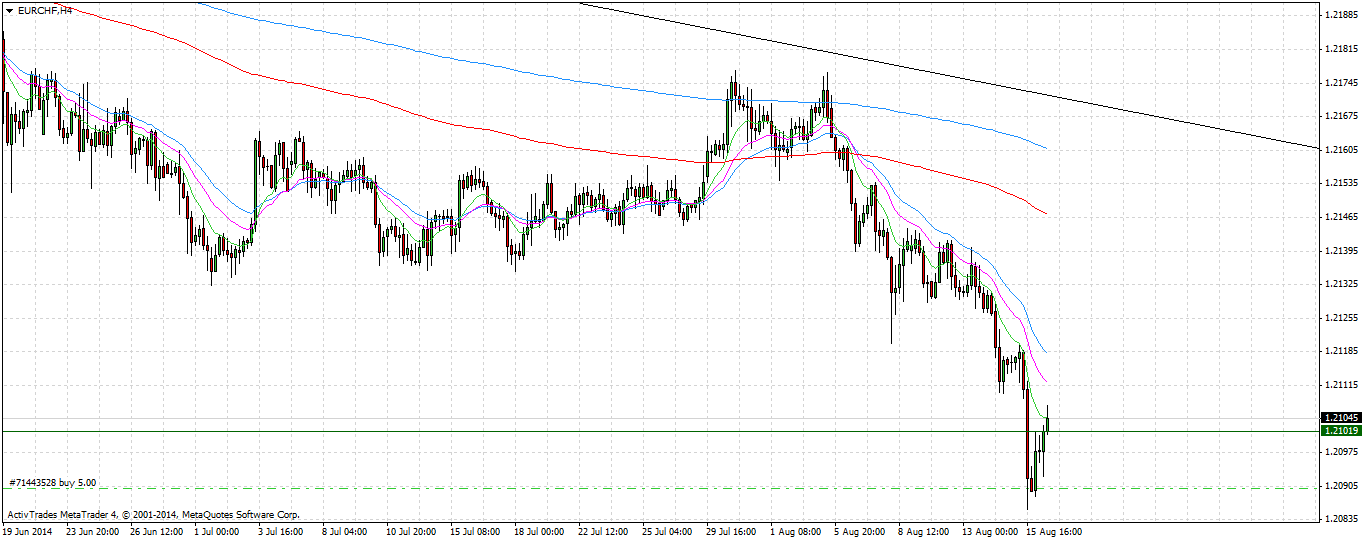
Task: Click the 1.21115 price scale label
Action: (1340, 385)
